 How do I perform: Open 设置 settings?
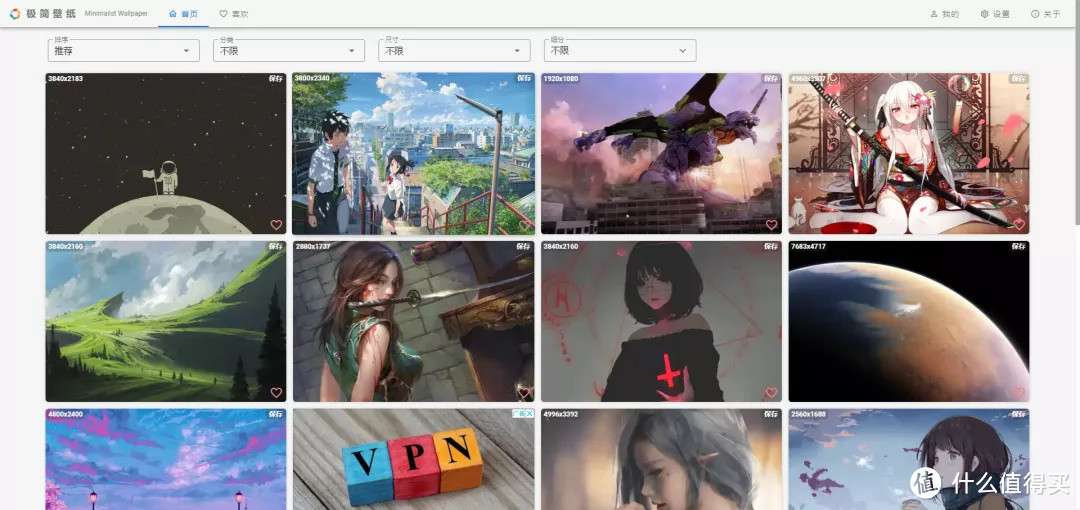[995, 14]
